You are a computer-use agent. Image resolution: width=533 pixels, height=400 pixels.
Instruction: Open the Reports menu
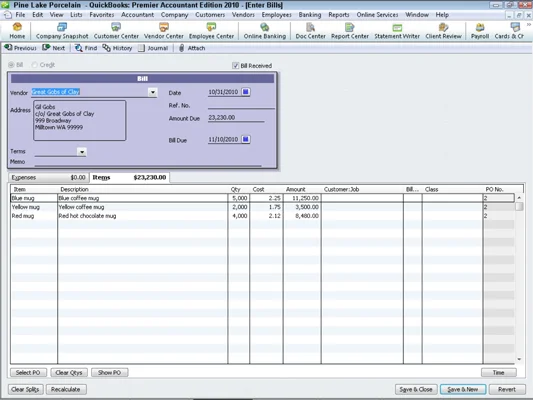(x=339, y=15)
